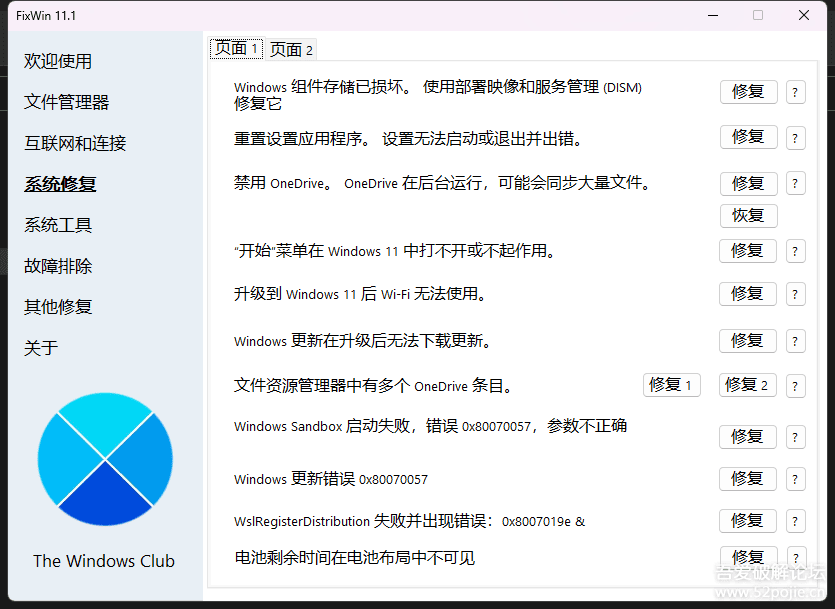Click 修复 1 for multiple OneDrive entries

point(672,385)
